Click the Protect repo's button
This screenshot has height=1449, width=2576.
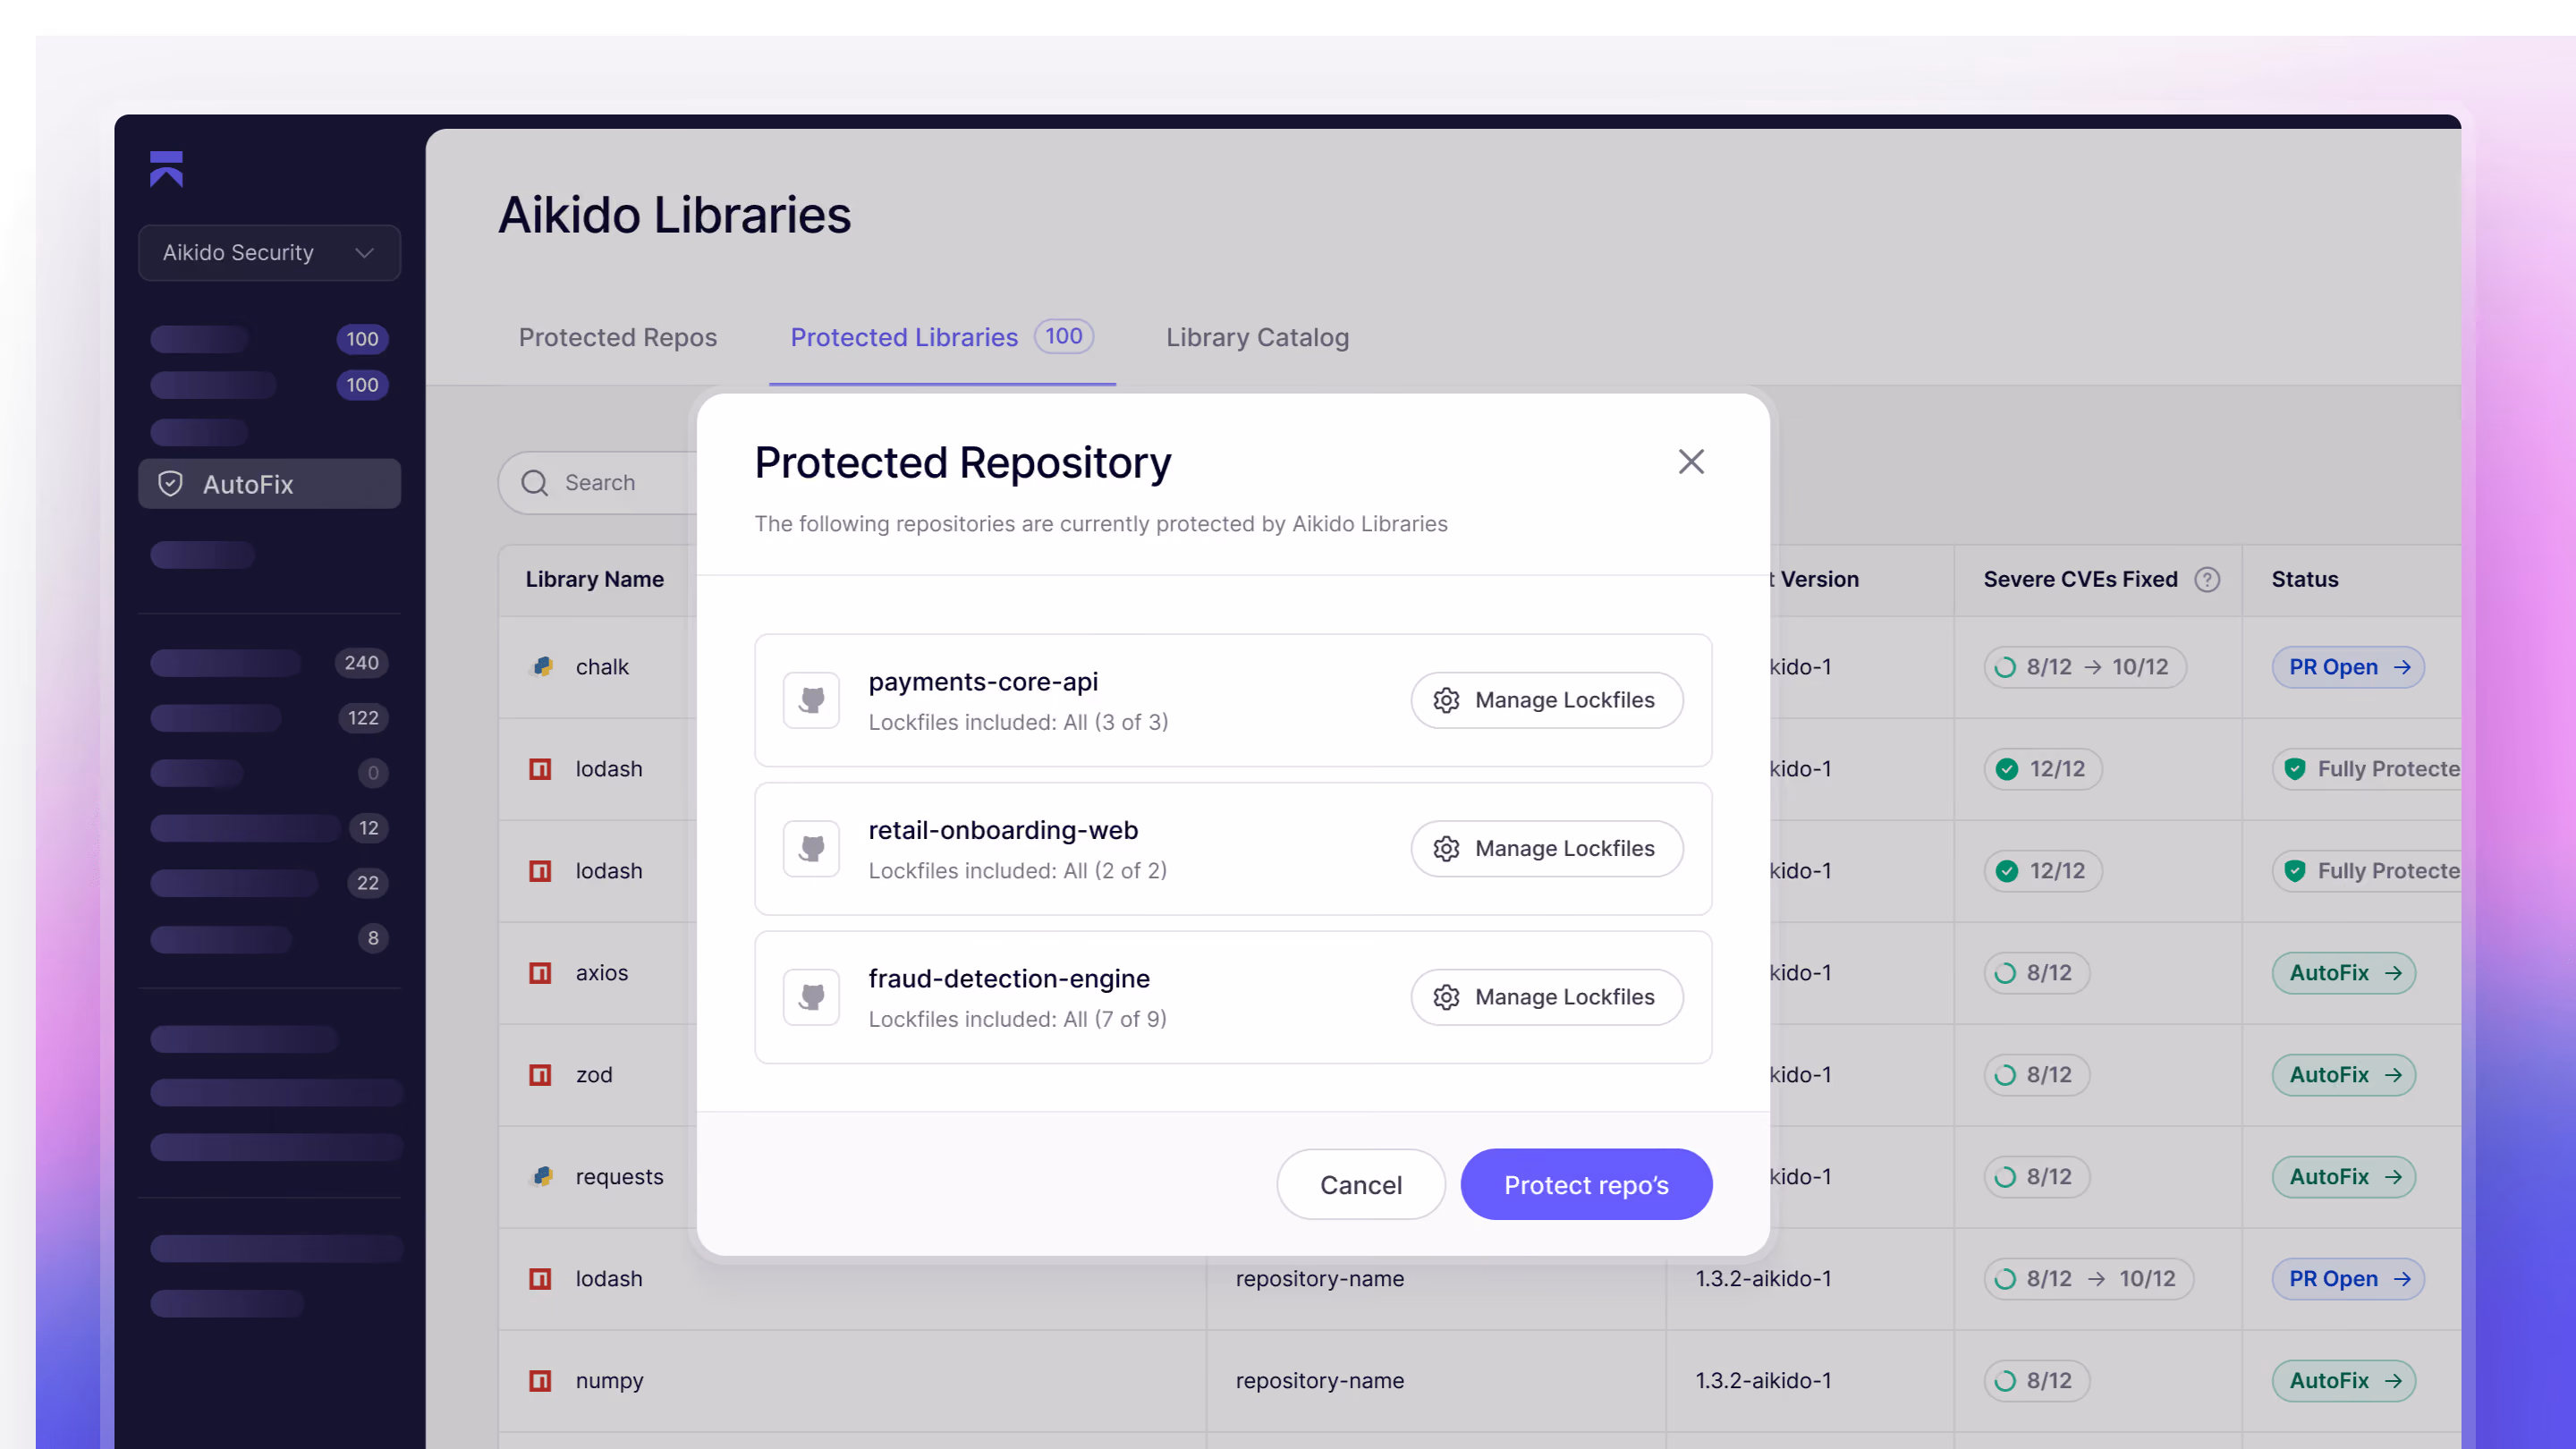pyautogui.click(x=1586, y=1185)
